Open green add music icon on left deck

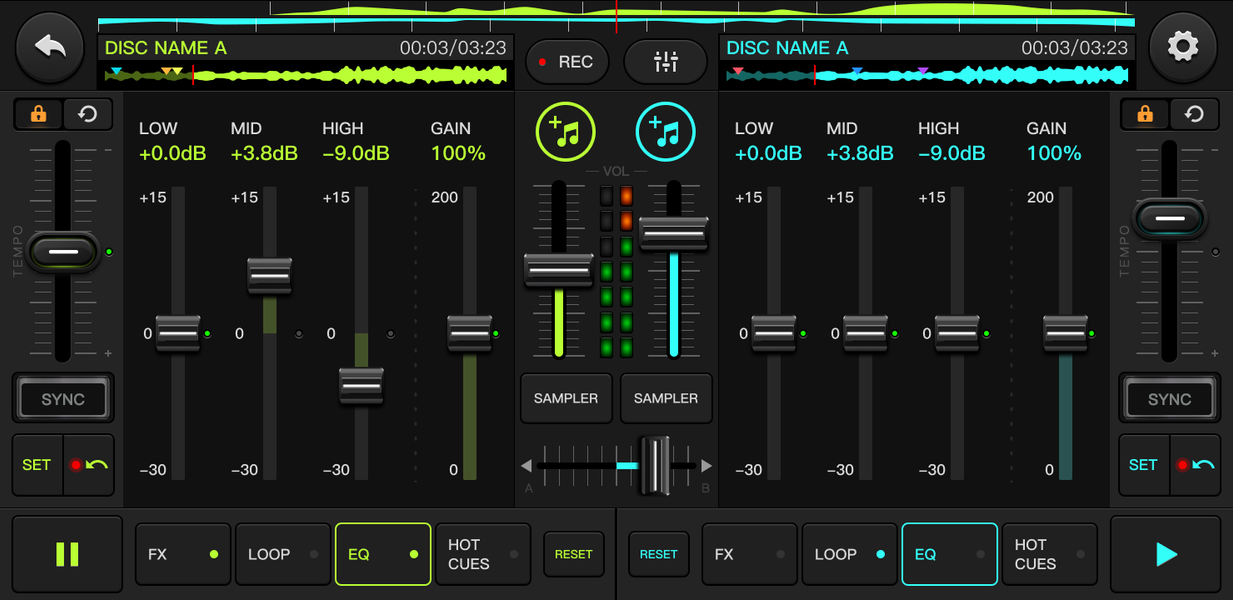tap(566, 131)
